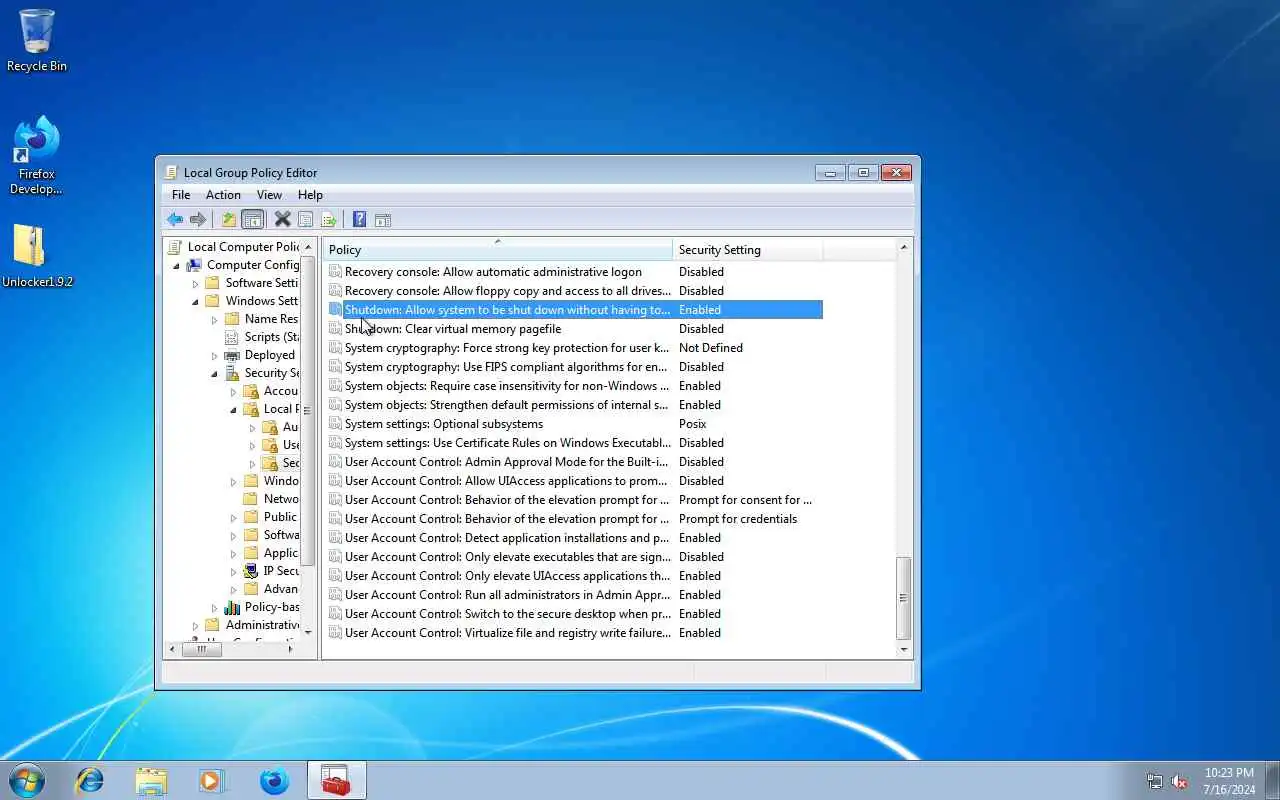Click the red toolbox taskbar icon
The image size is (1280, 800).
(336, 780)
